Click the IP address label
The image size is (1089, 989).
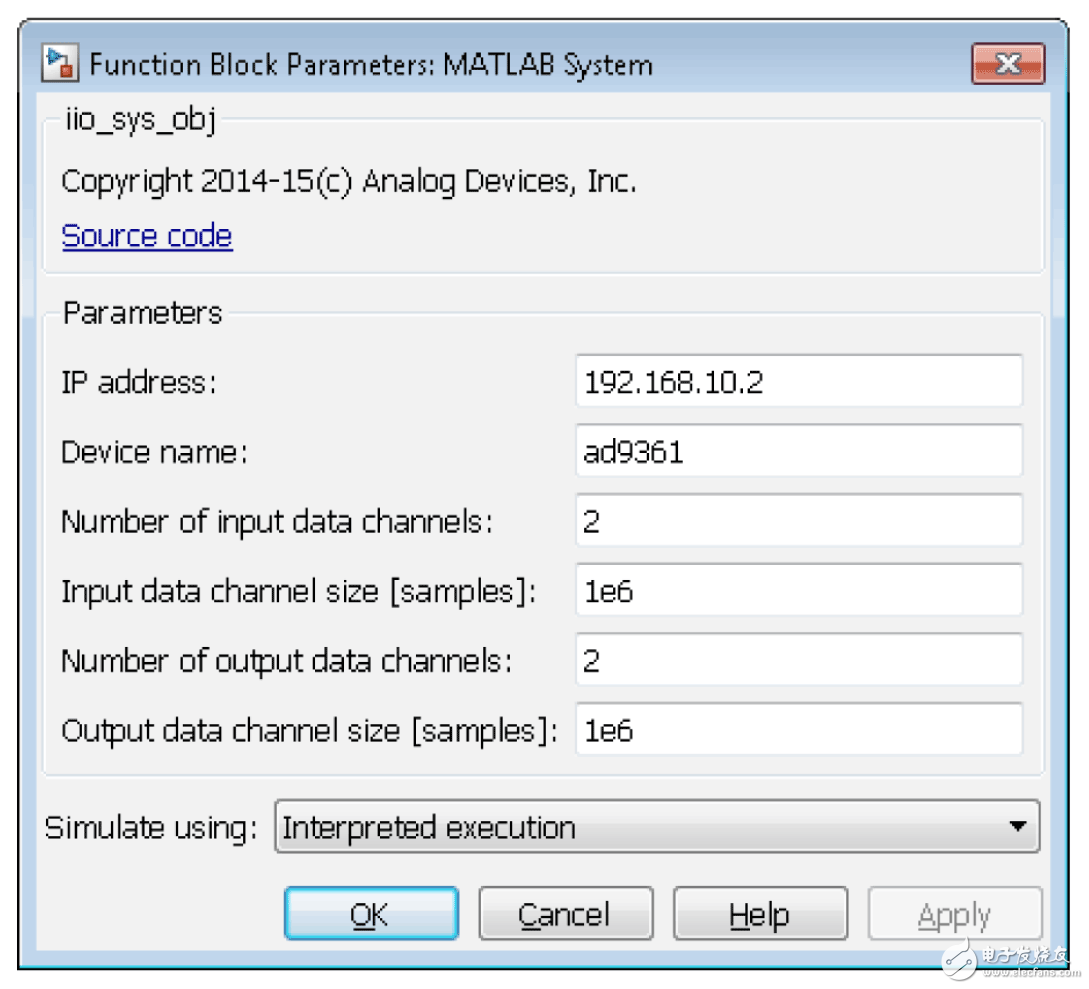point(139,382)
